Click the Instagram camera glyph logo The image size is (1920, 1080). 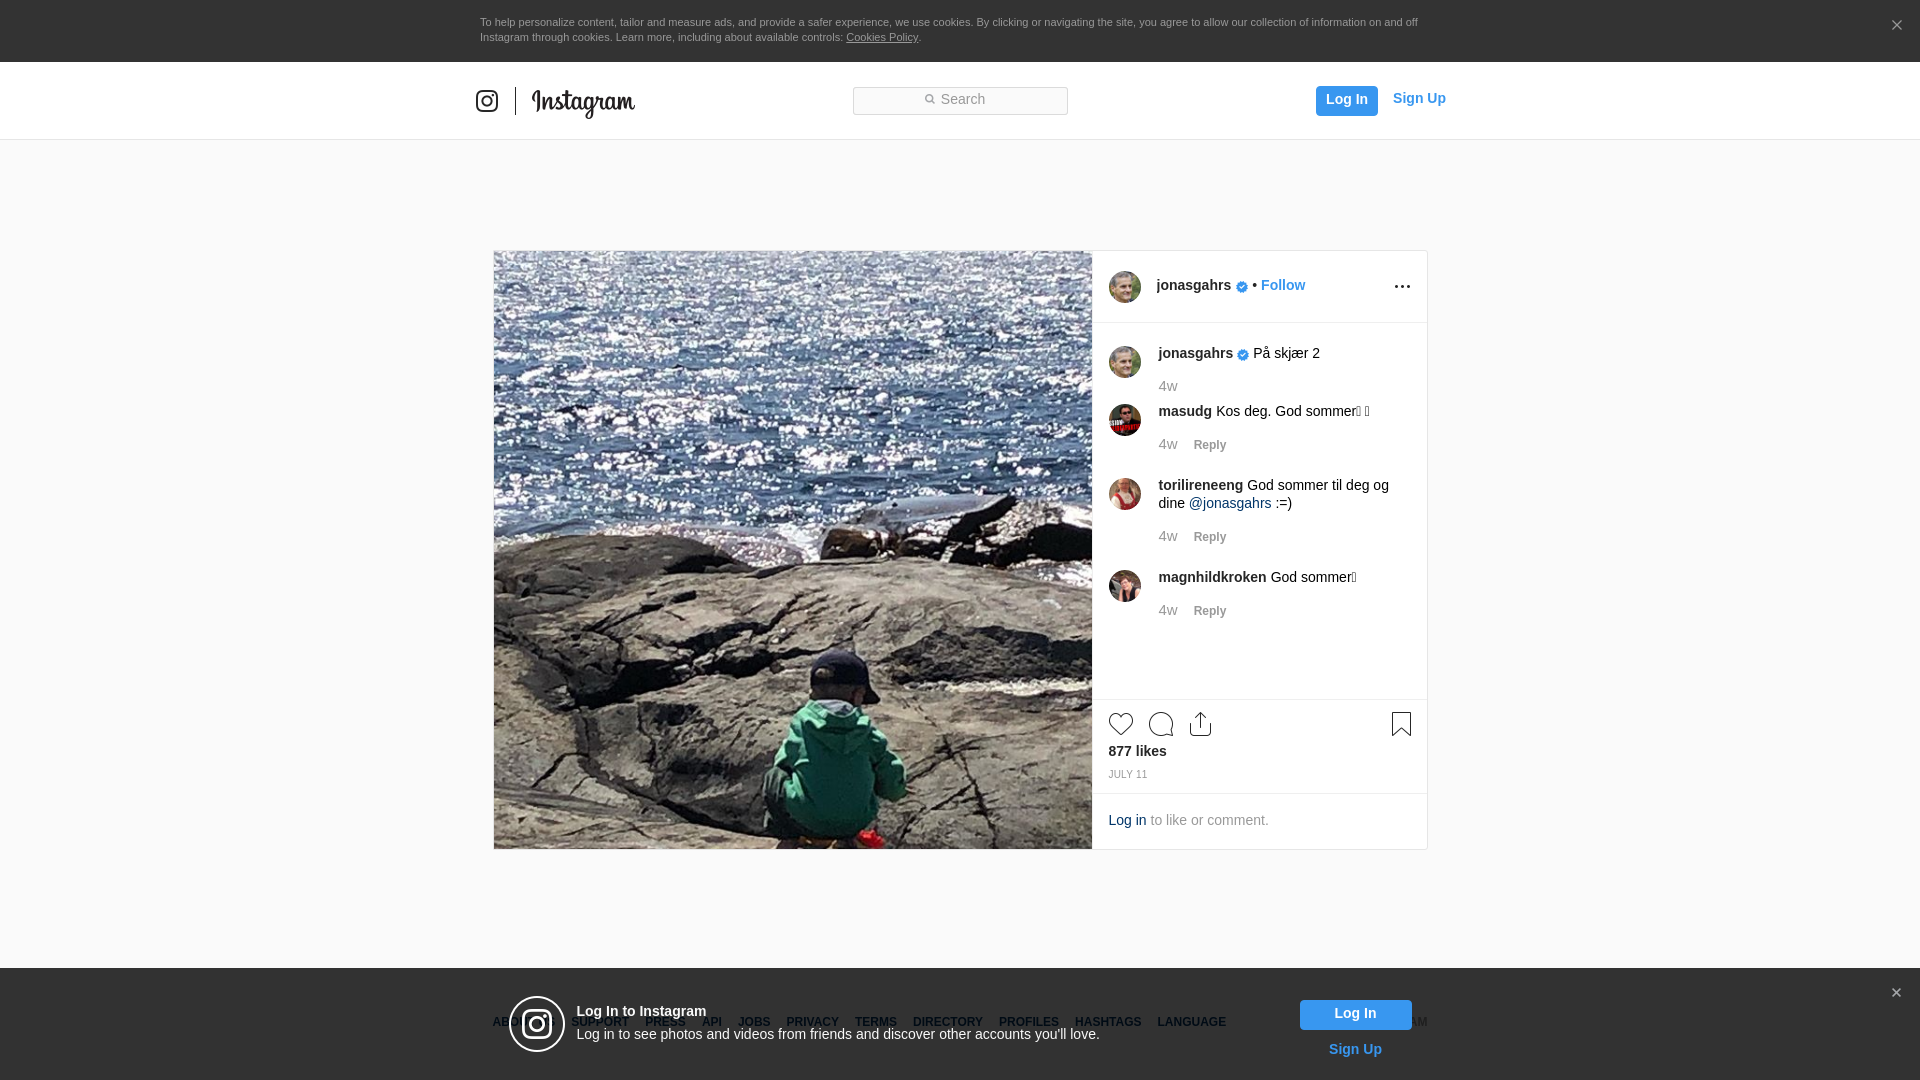tap(487, 101)
